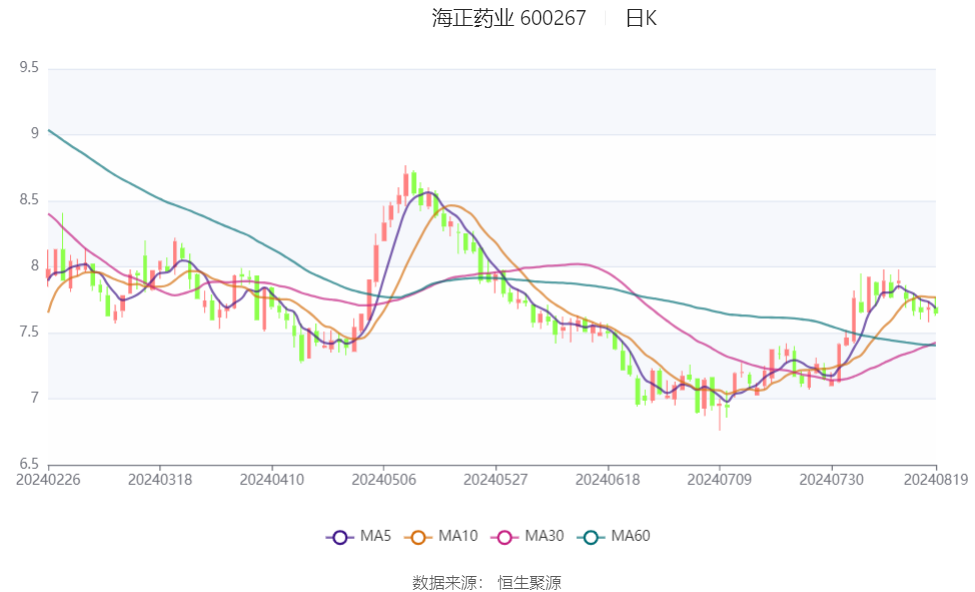Click the 9 price axis label
This screenshot has height=592, width=975.
(35, 133)
